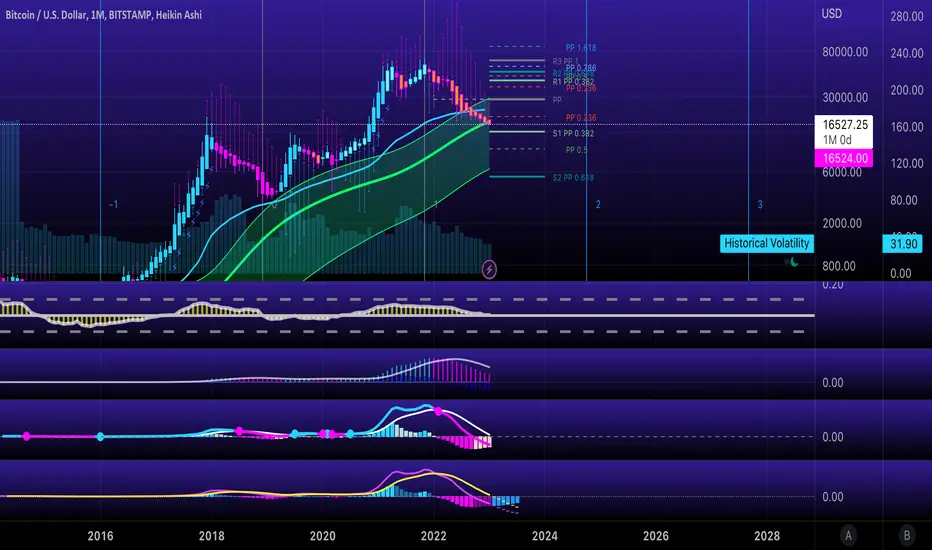
Task: Select the Historical Volatility label
Action: coord(767,243)
